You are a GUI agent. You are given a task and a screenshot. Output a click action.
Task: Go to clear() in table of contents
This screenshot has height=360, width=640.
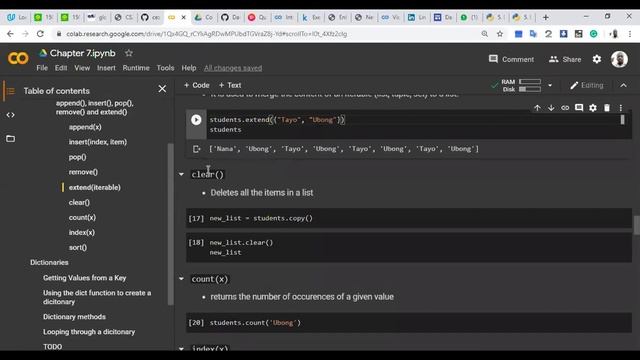tap(79, 202)
